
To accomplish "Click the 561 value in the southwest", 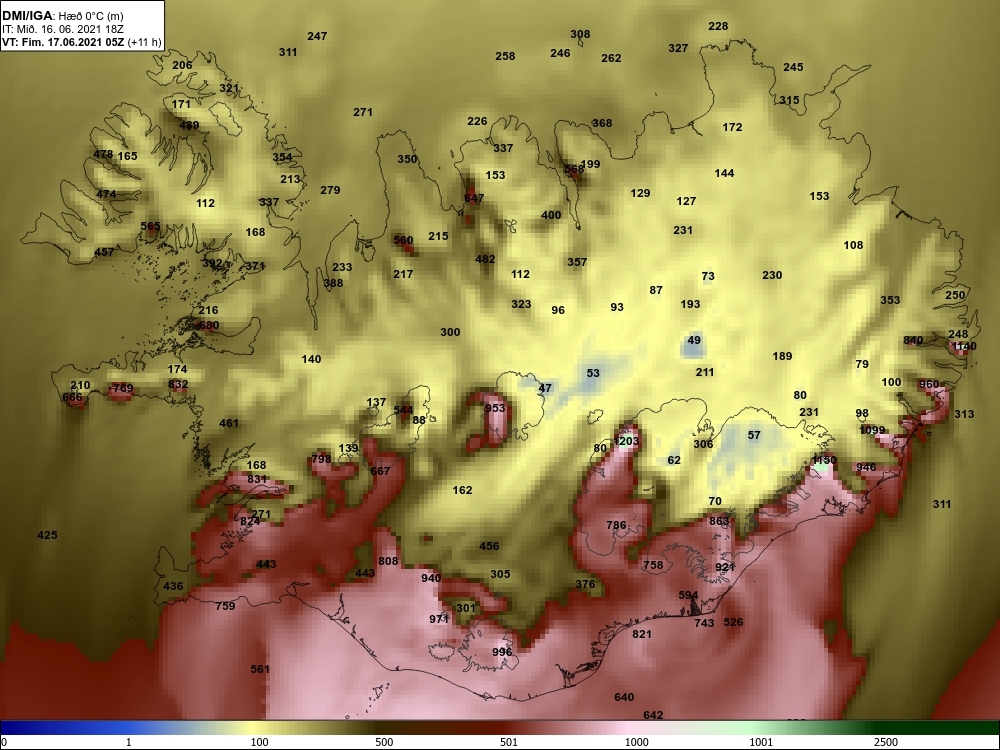I will 260,669.
